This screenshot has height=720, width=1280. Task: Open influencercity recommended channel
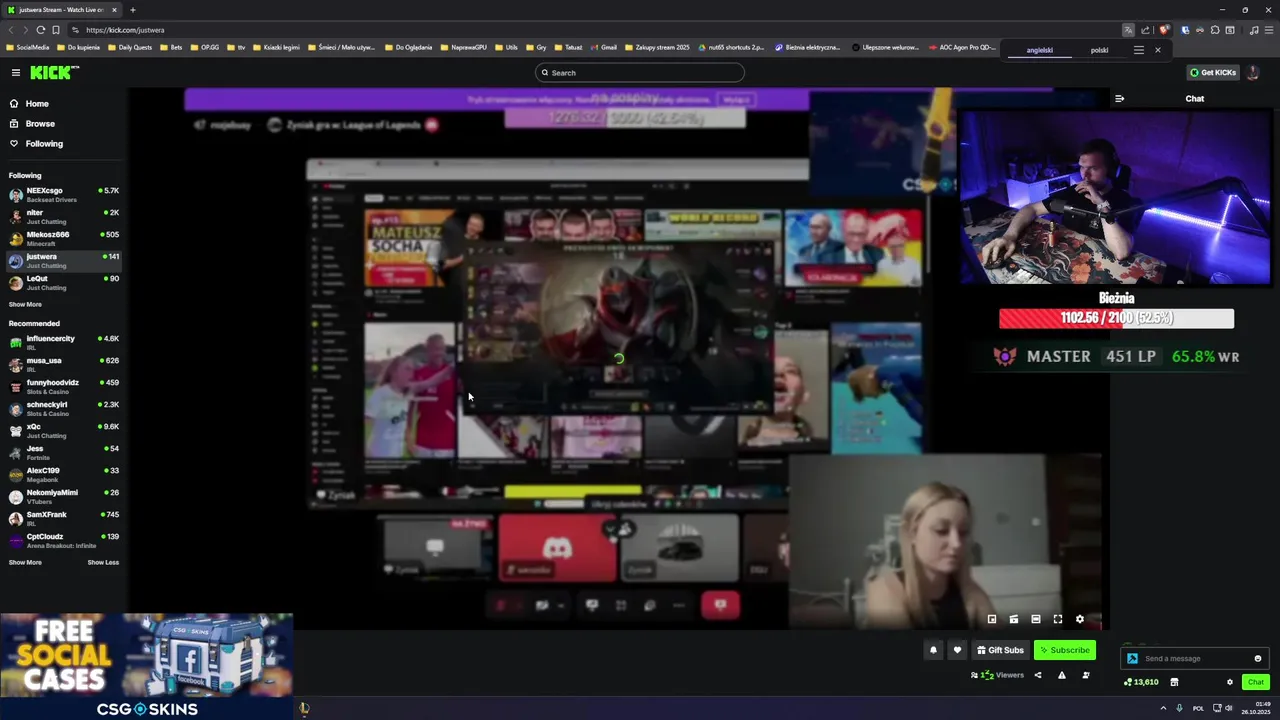point(63,342)
